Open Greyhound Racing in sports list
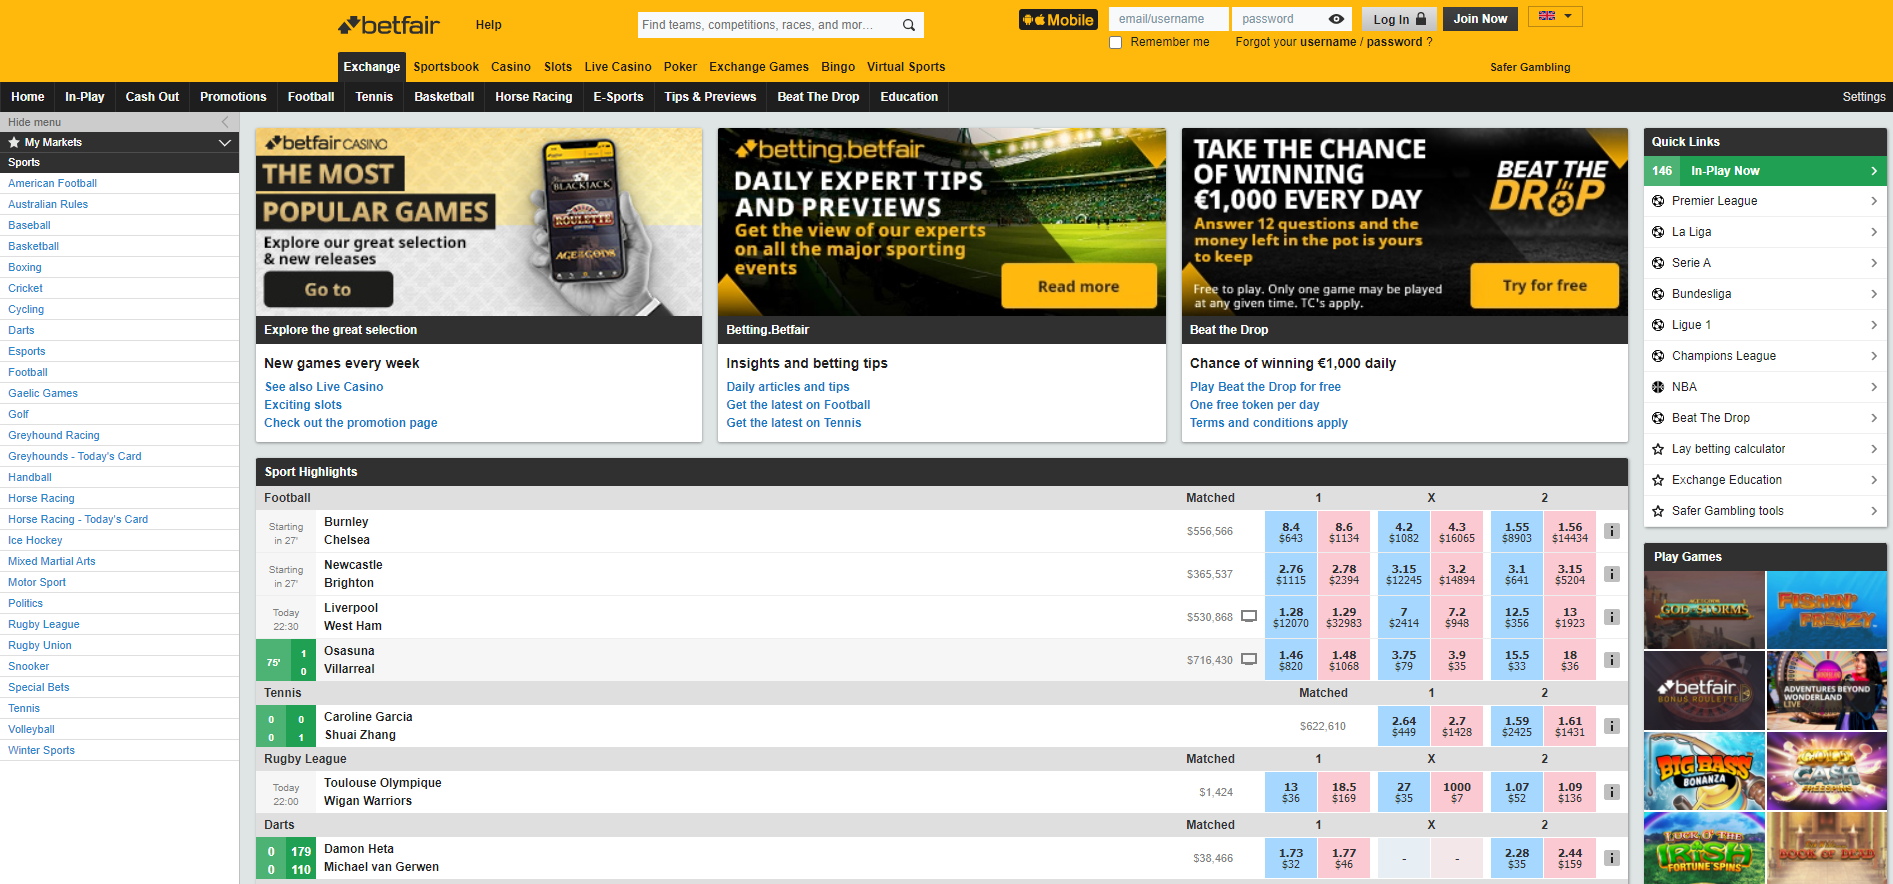This screenshot has height=884, width=1893. tap(54, 435)
